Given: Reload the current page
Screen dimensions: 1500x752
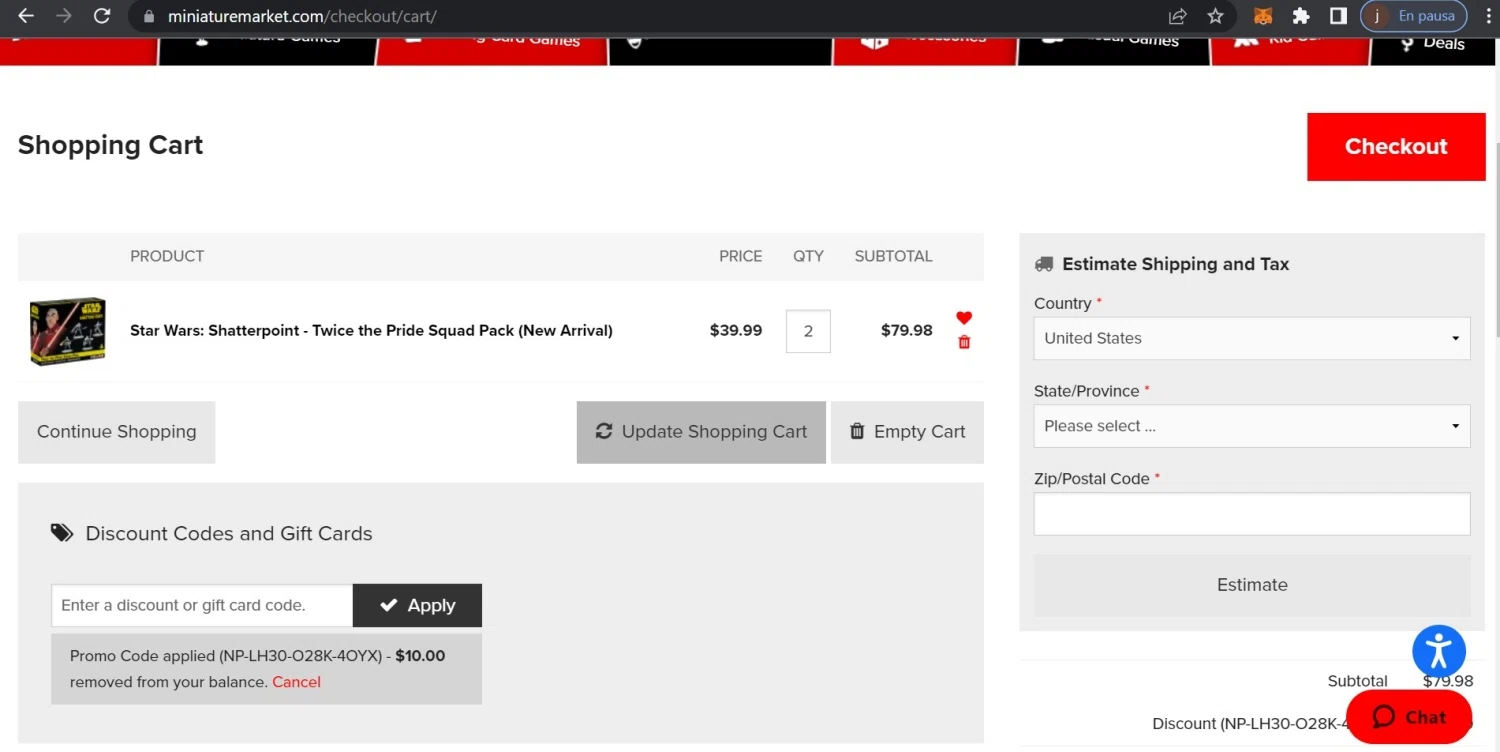Looking at the screenshot, I should [x=101, y=16].
